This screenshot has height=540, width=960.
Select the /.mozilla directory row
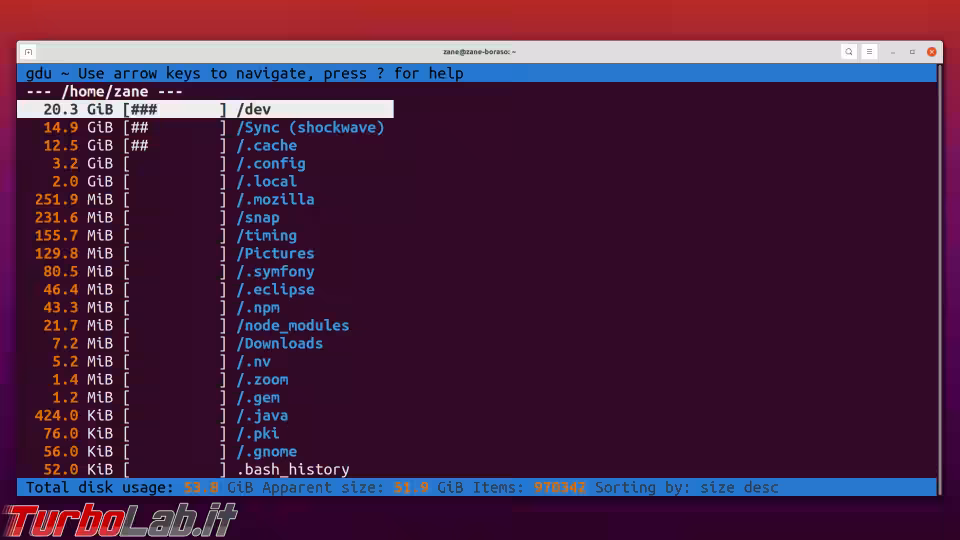(x=205, y=200)
